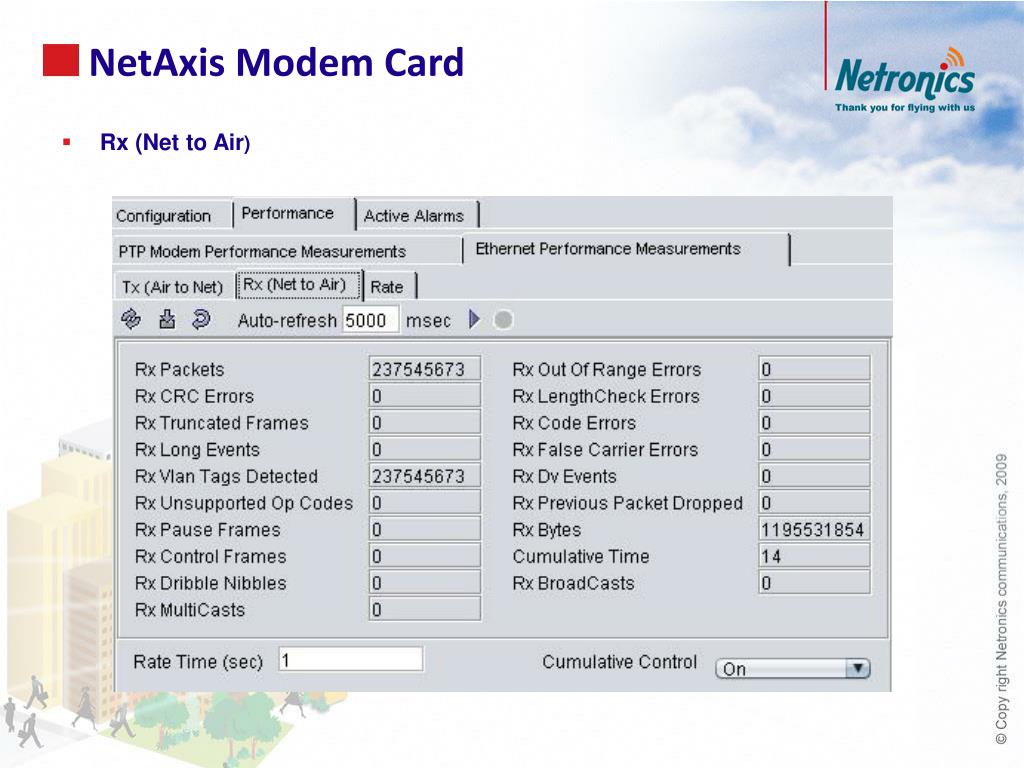
Task: Click the Auto-refresh label
Action: coord(287,321)
